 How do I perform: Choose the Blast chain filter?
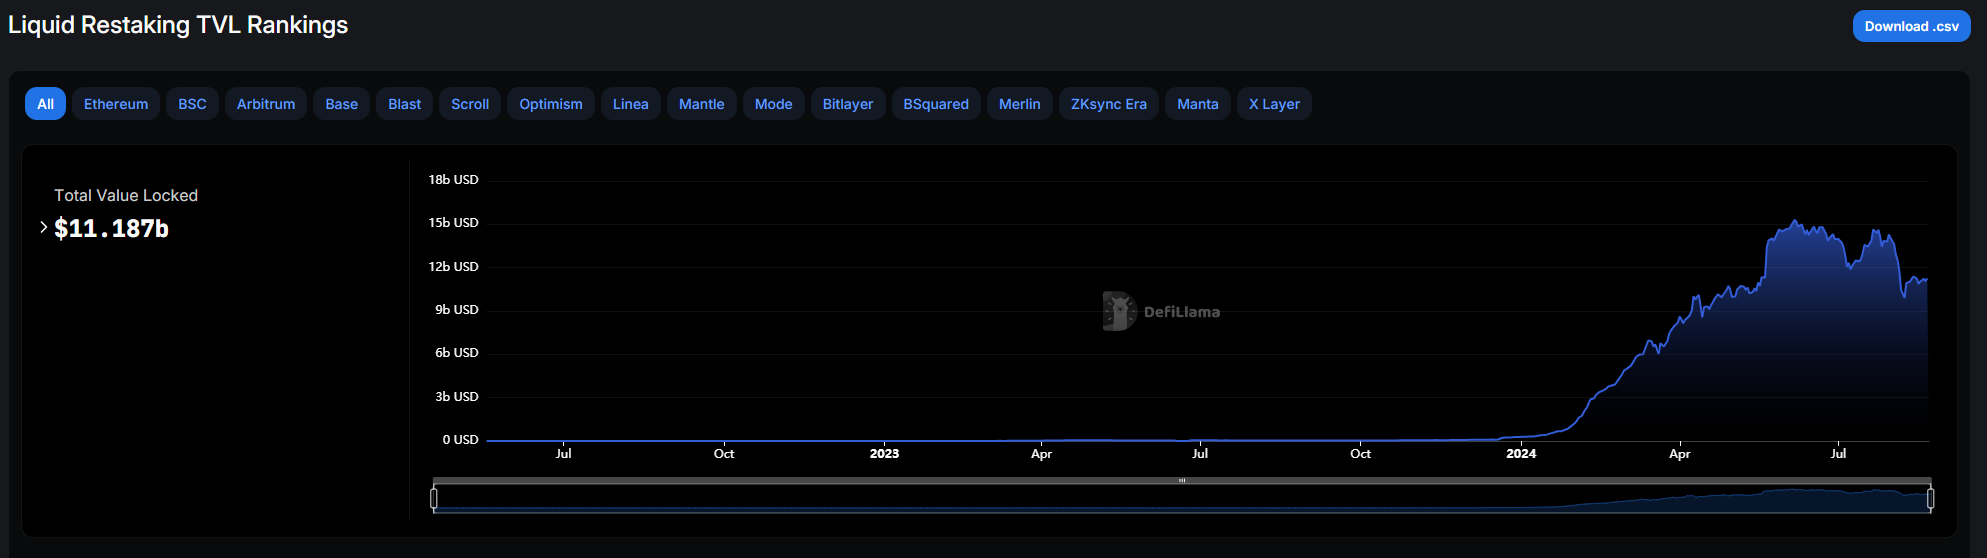[404, 104]
